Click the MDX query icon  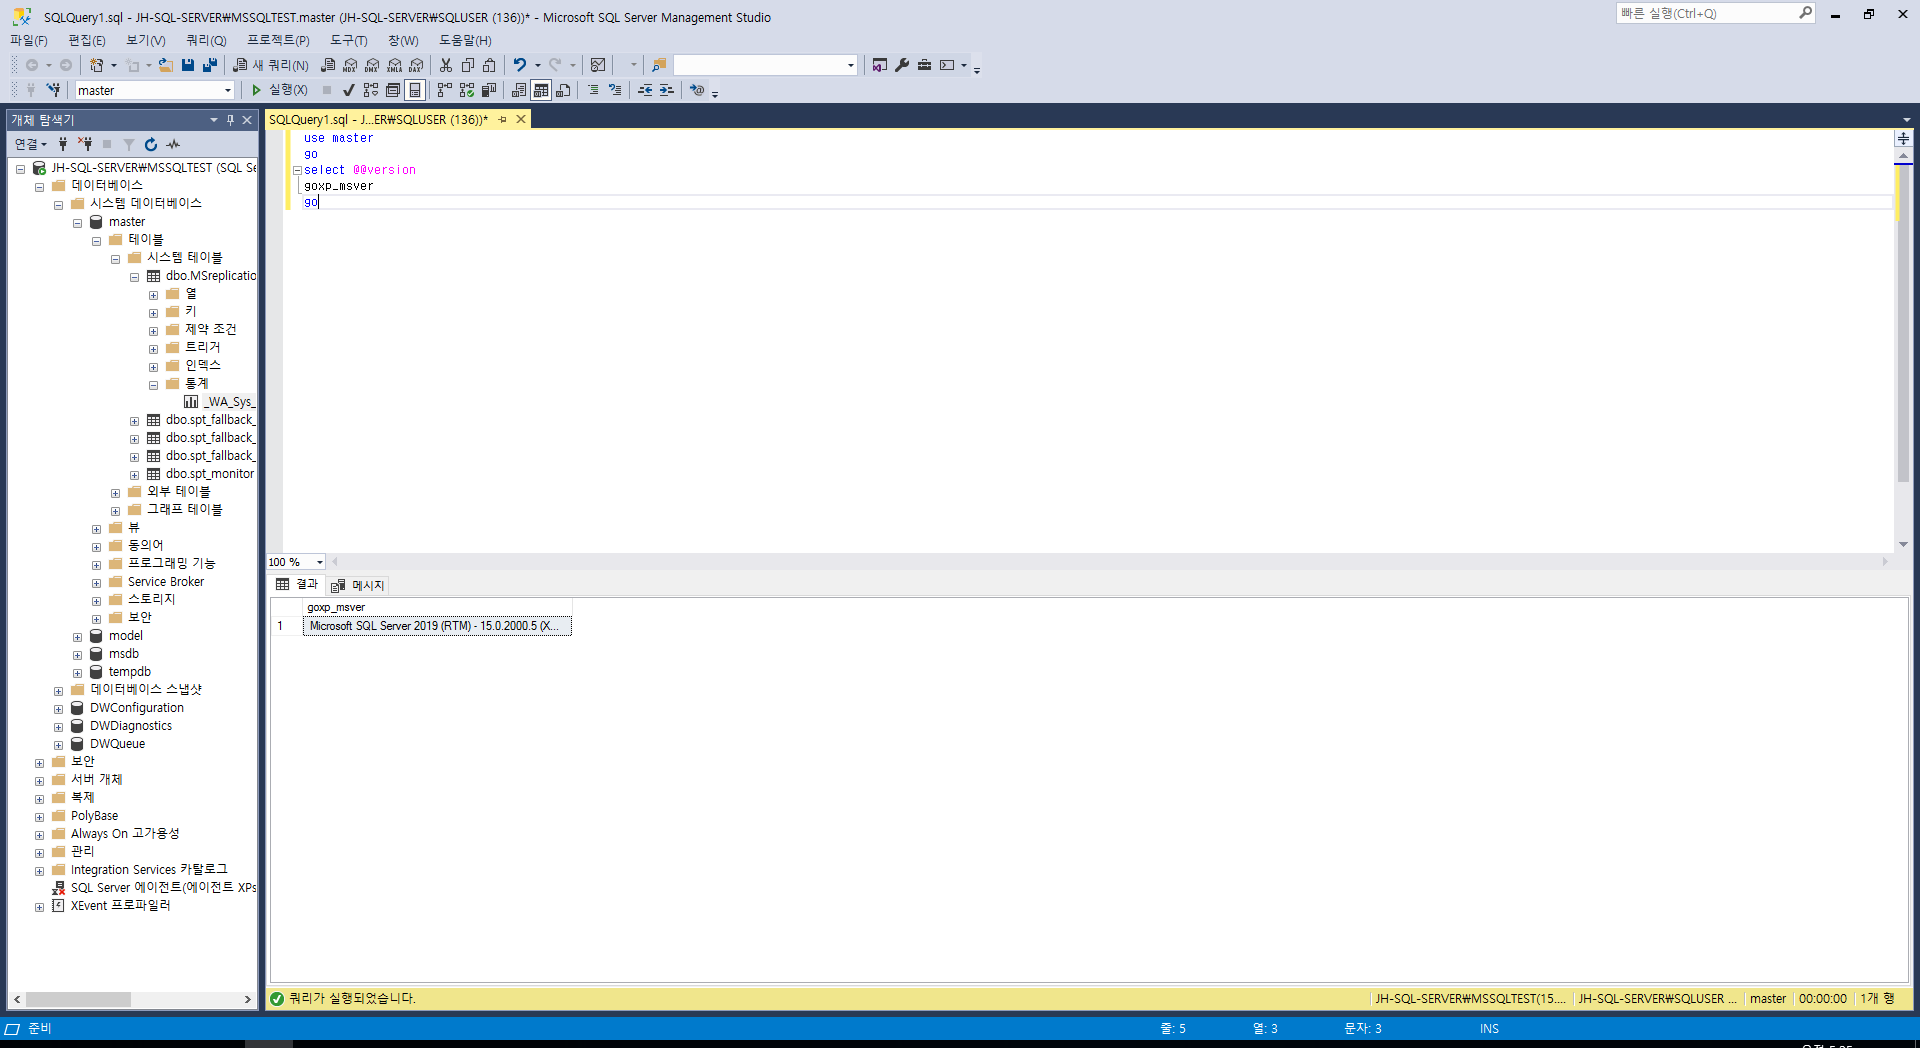(350, 65)
